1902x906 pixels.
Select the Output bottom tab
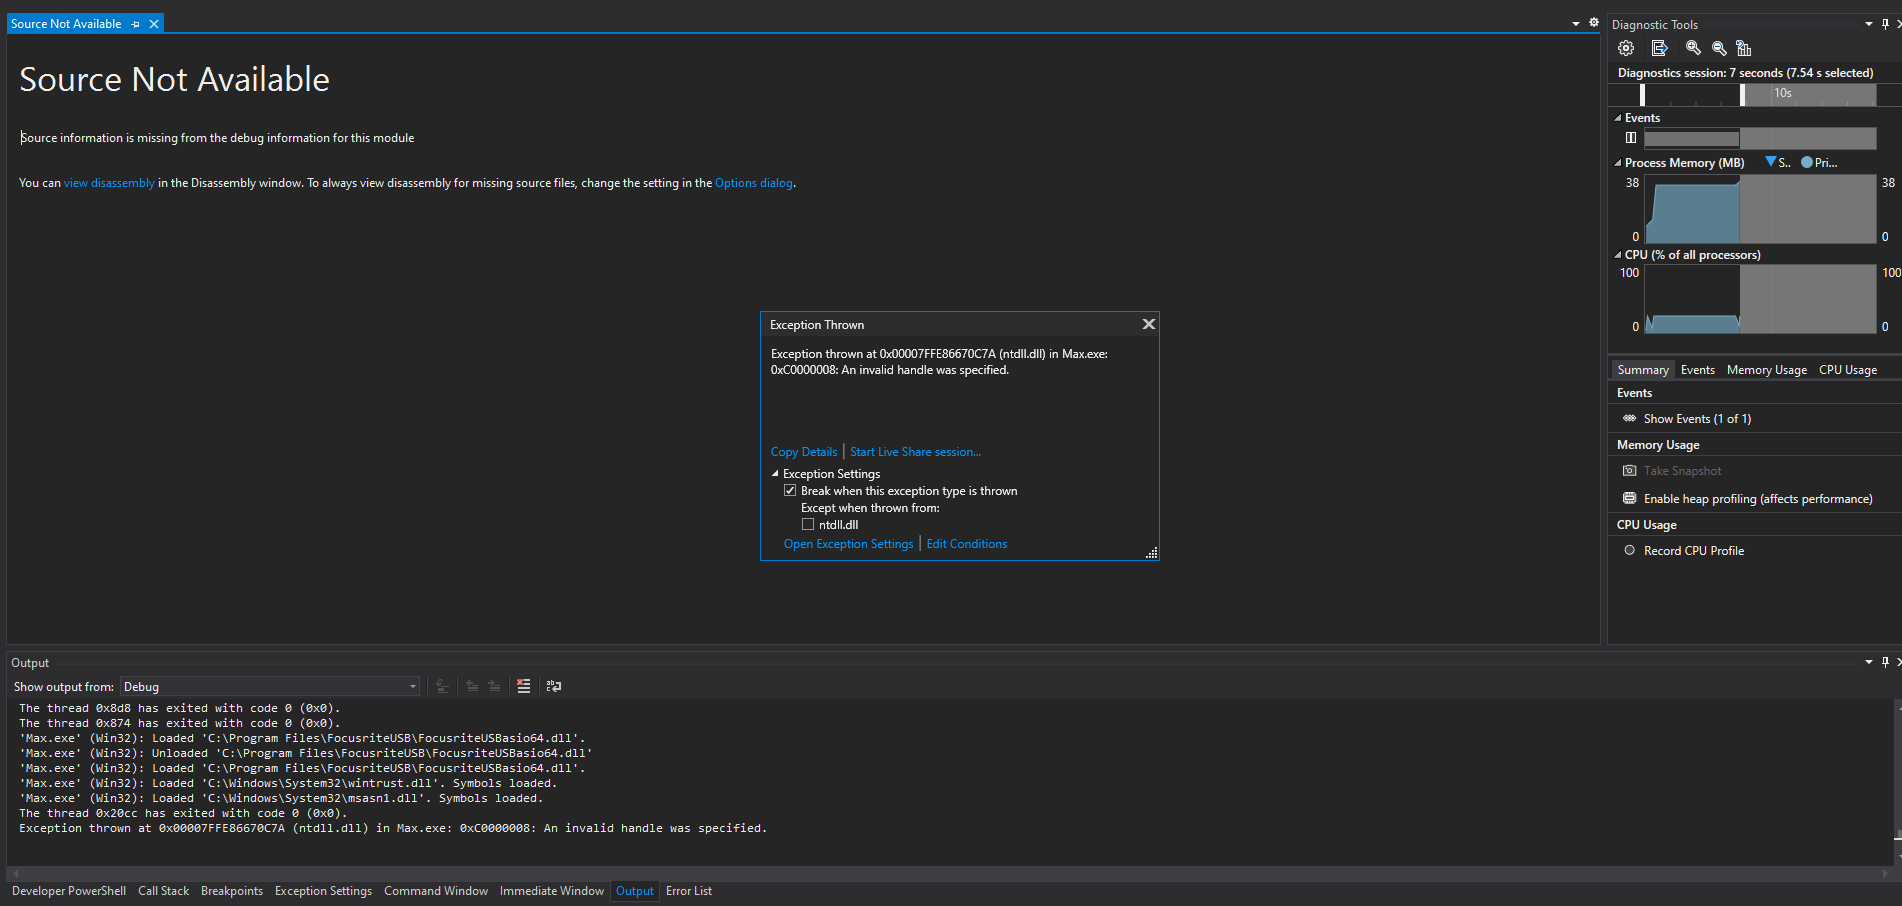pyautogui.click(x=635, y=891)
